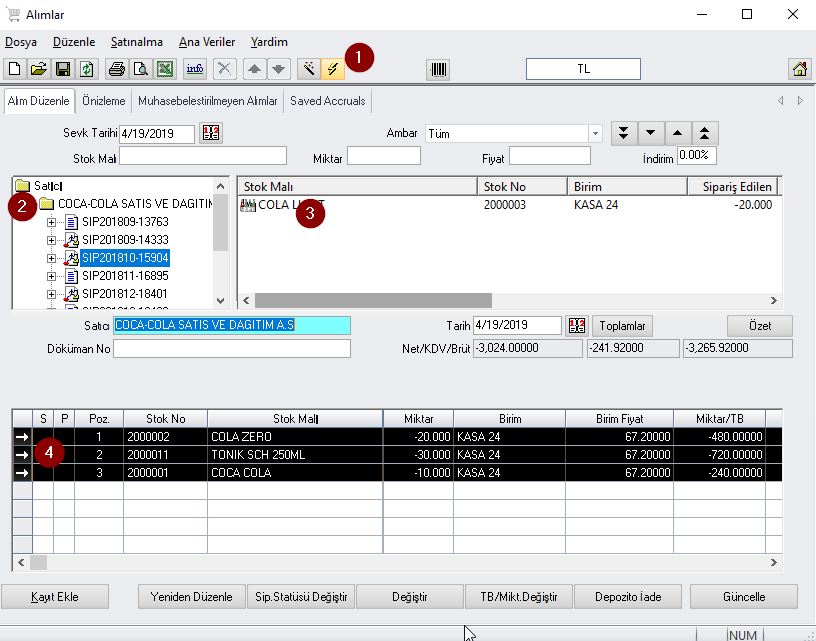Print using the printer toolbar icon
Screen dimensions: 816x641
(x=117, y=69)
